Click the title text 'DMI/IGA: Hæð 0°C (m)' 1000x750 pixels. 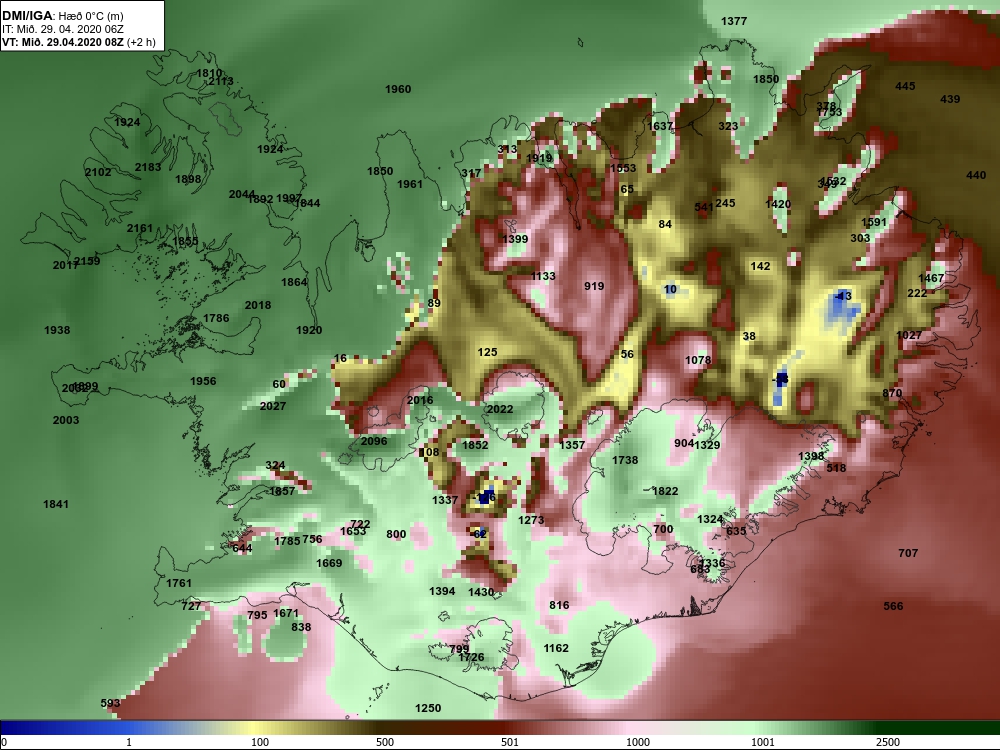coord(62,16)
